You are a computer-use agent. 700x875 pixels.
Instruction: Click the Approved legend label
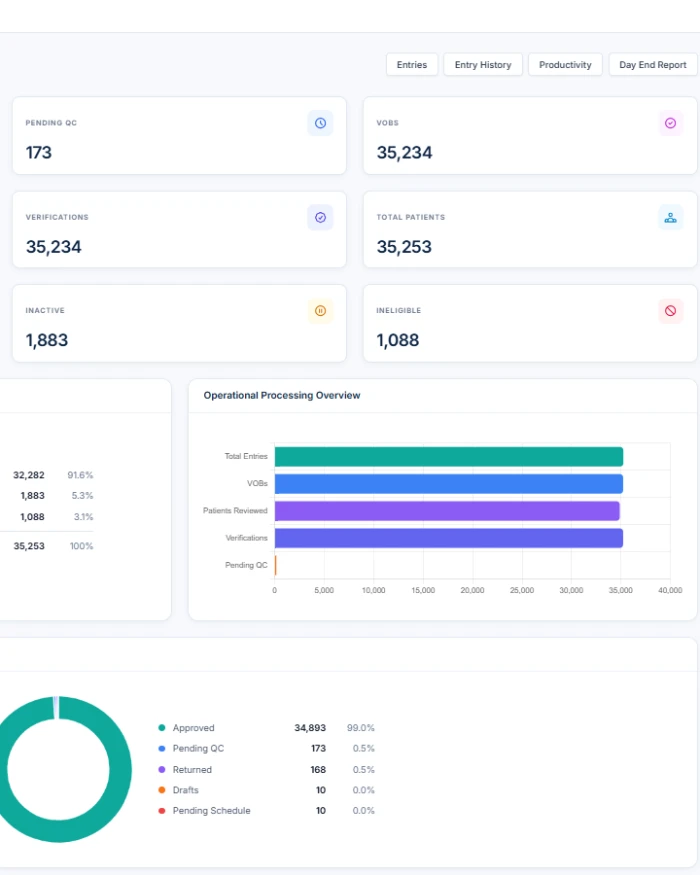click(193, 728)
